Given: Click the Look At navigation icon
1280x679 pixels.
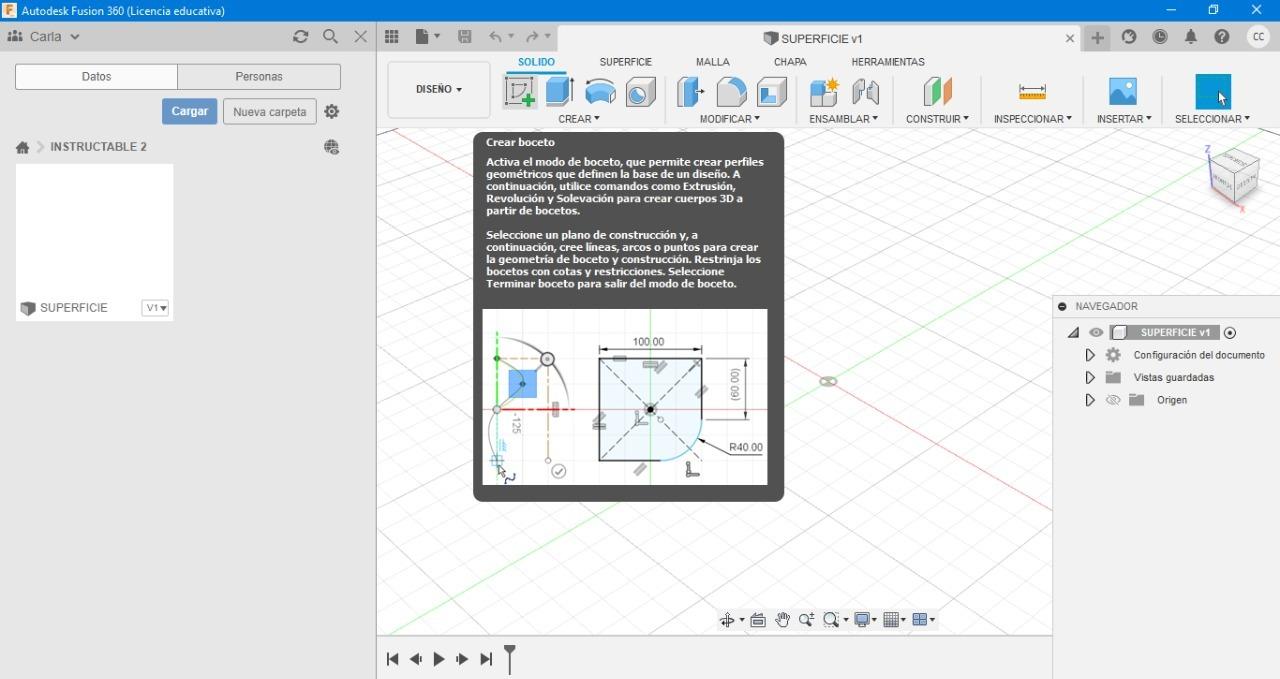Looking at the screenshot, I should pyautogui.click(x=758, y=620).
